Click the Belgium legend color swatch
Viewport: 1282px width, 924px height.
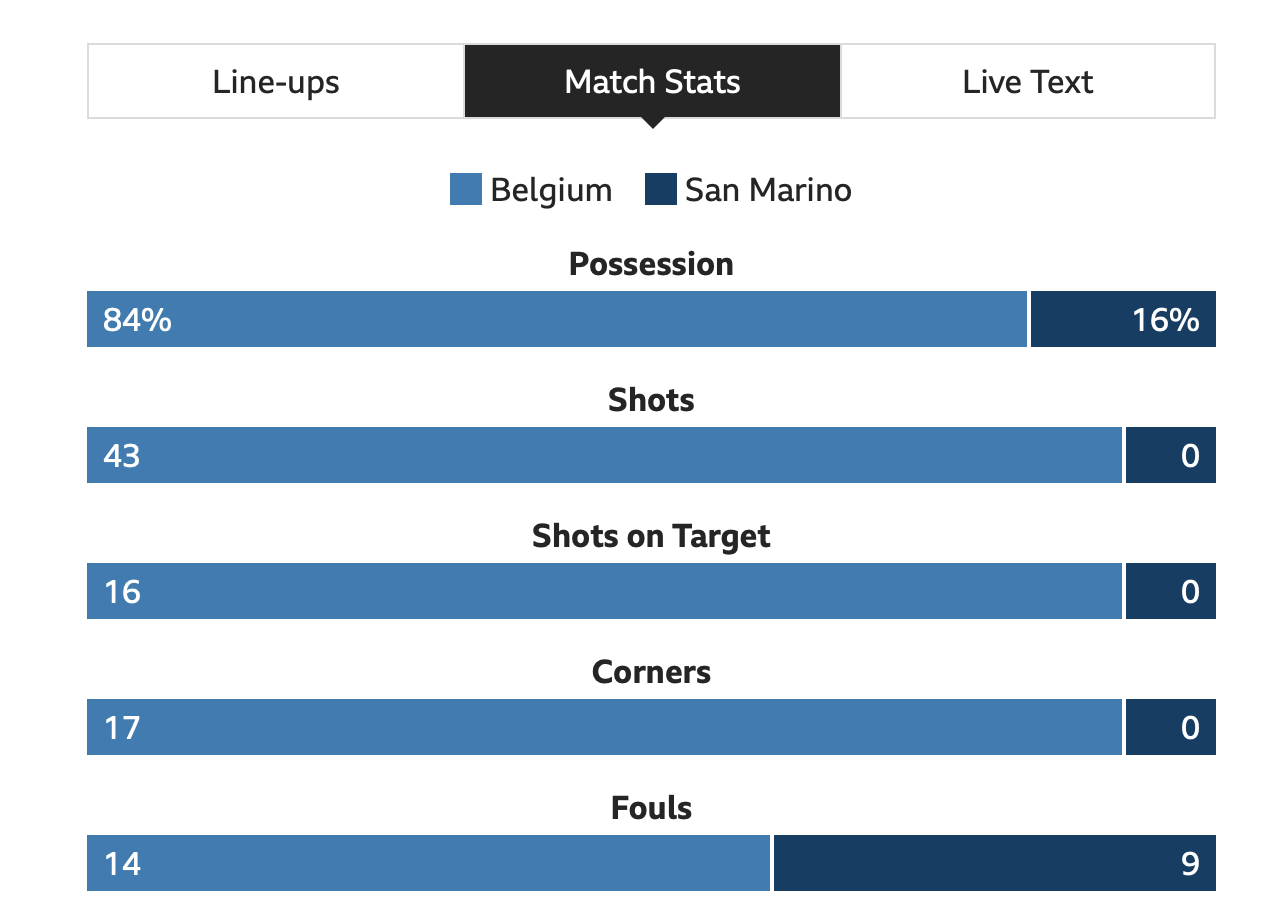click(466, 189)
